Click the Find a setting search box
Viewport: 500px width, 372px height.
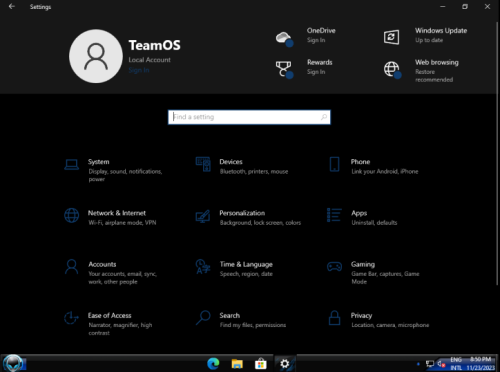[249, 117]
